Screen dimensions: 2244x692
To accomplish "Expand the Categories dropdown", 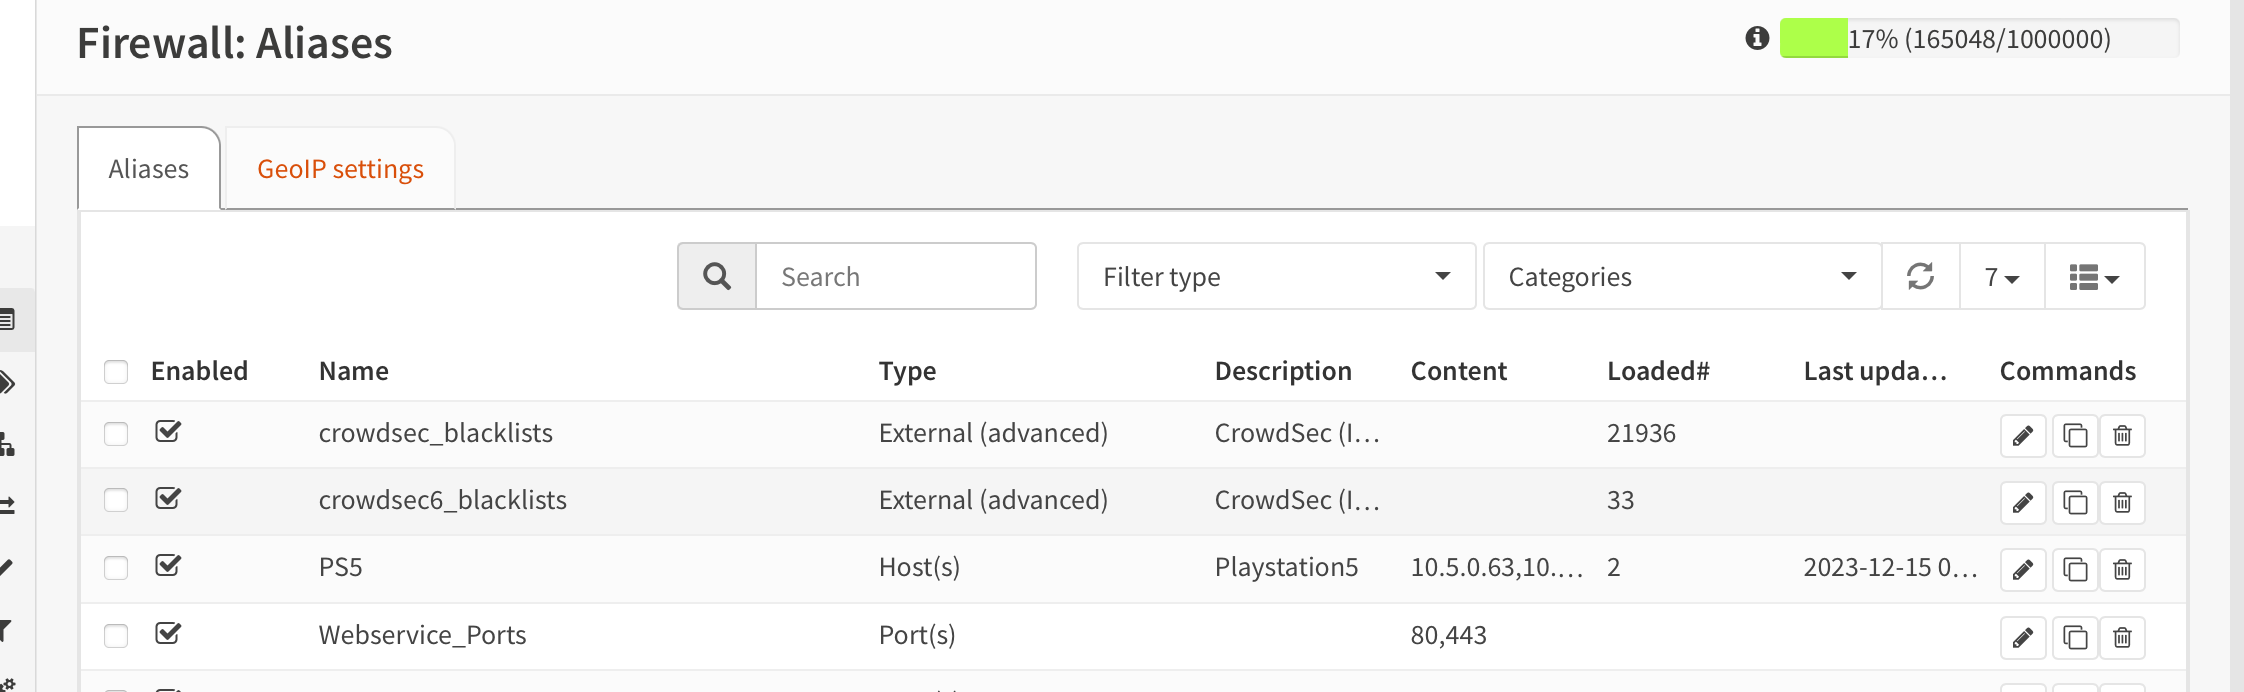I will coord(1681,276).
